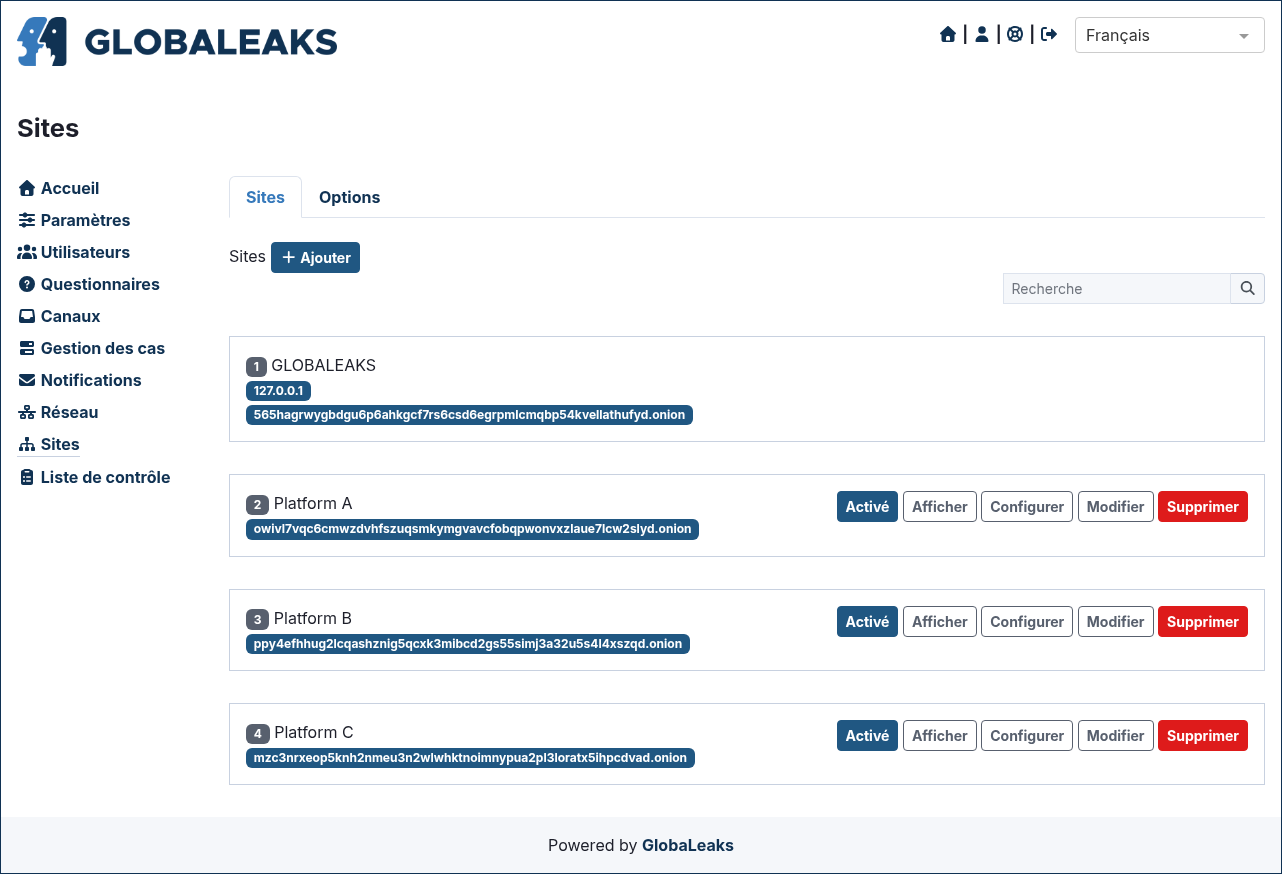Click Configurer for Platform A
This screenshot has width=1282, height=874.
[x=1027, y=506]
